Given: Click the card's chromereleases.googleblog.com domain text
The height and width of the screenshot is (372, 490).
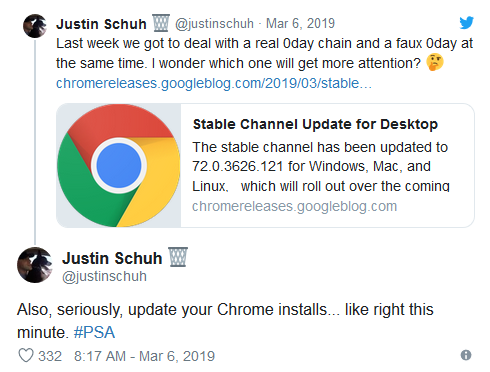Looking at the screenshot, I should [x=295, y=206].
